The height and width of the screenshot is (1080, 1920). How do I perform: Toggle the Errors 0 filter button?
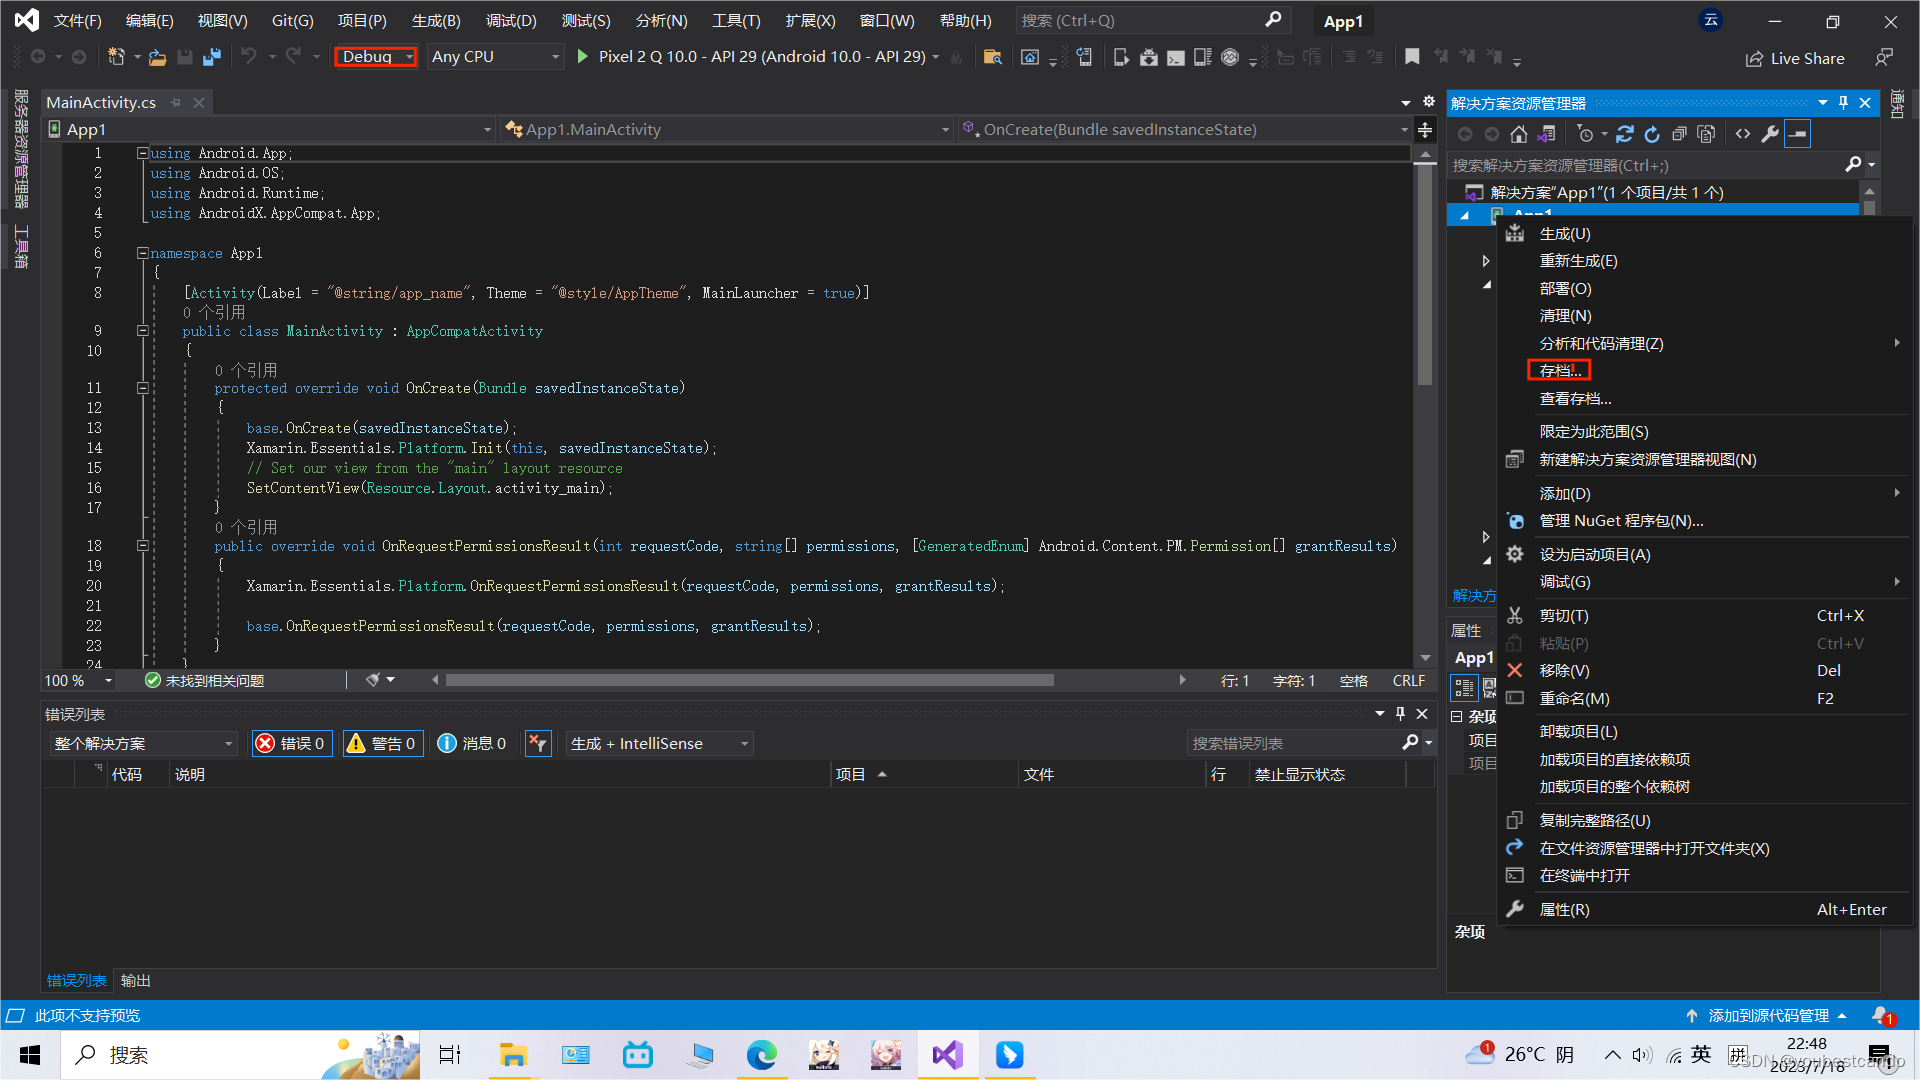pyautogui.click(x=291, y=743)
